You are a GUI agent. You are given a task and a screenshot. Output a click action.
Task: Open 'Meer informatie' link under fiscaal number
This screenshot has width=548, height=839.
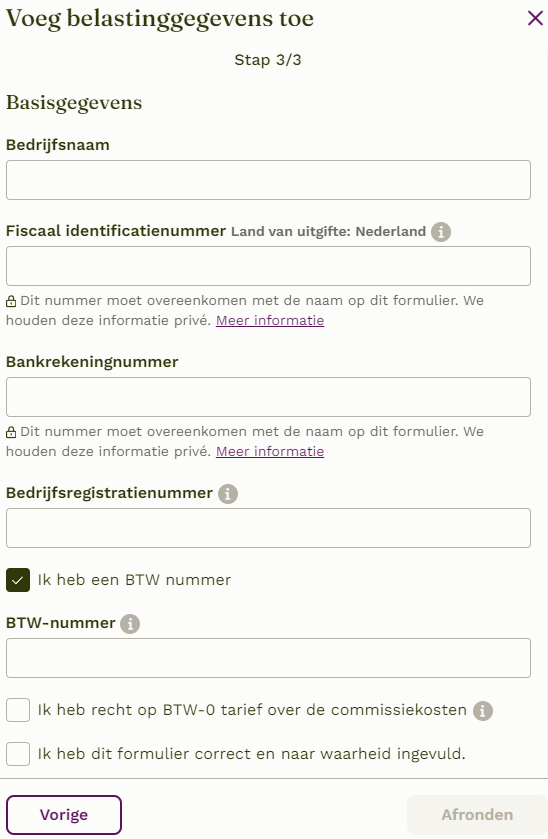(270, 321)
